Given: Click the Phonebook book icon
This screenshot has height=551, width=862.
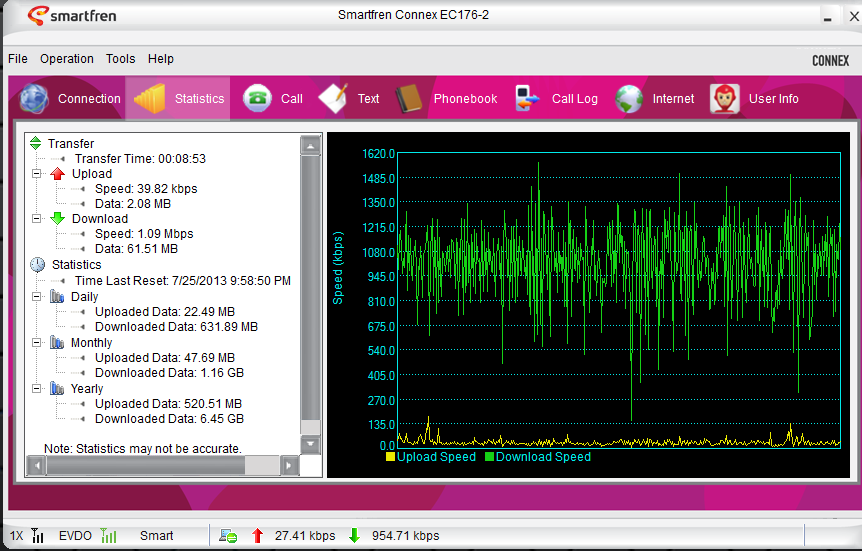Looking at the screenshot, I should click(x=409, y=98).
